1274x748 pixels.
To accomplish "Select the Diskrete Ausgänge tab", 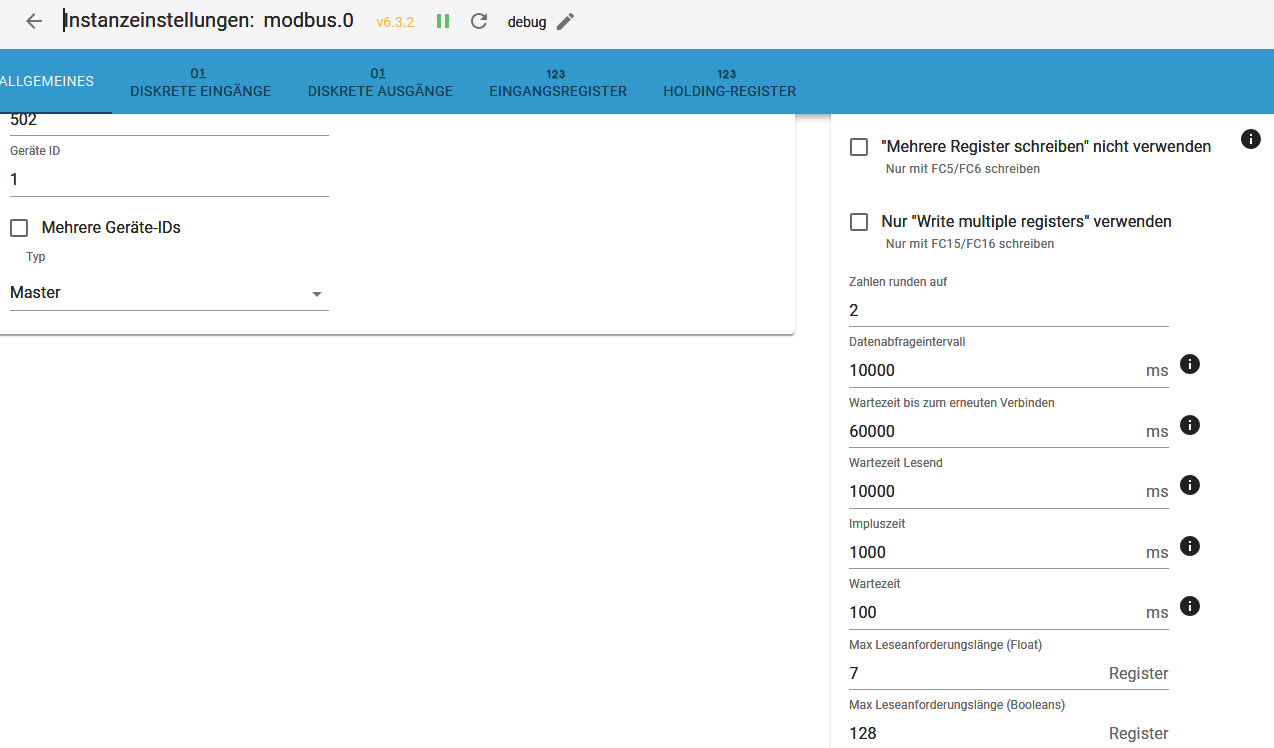I will click(x=380, y=82).
